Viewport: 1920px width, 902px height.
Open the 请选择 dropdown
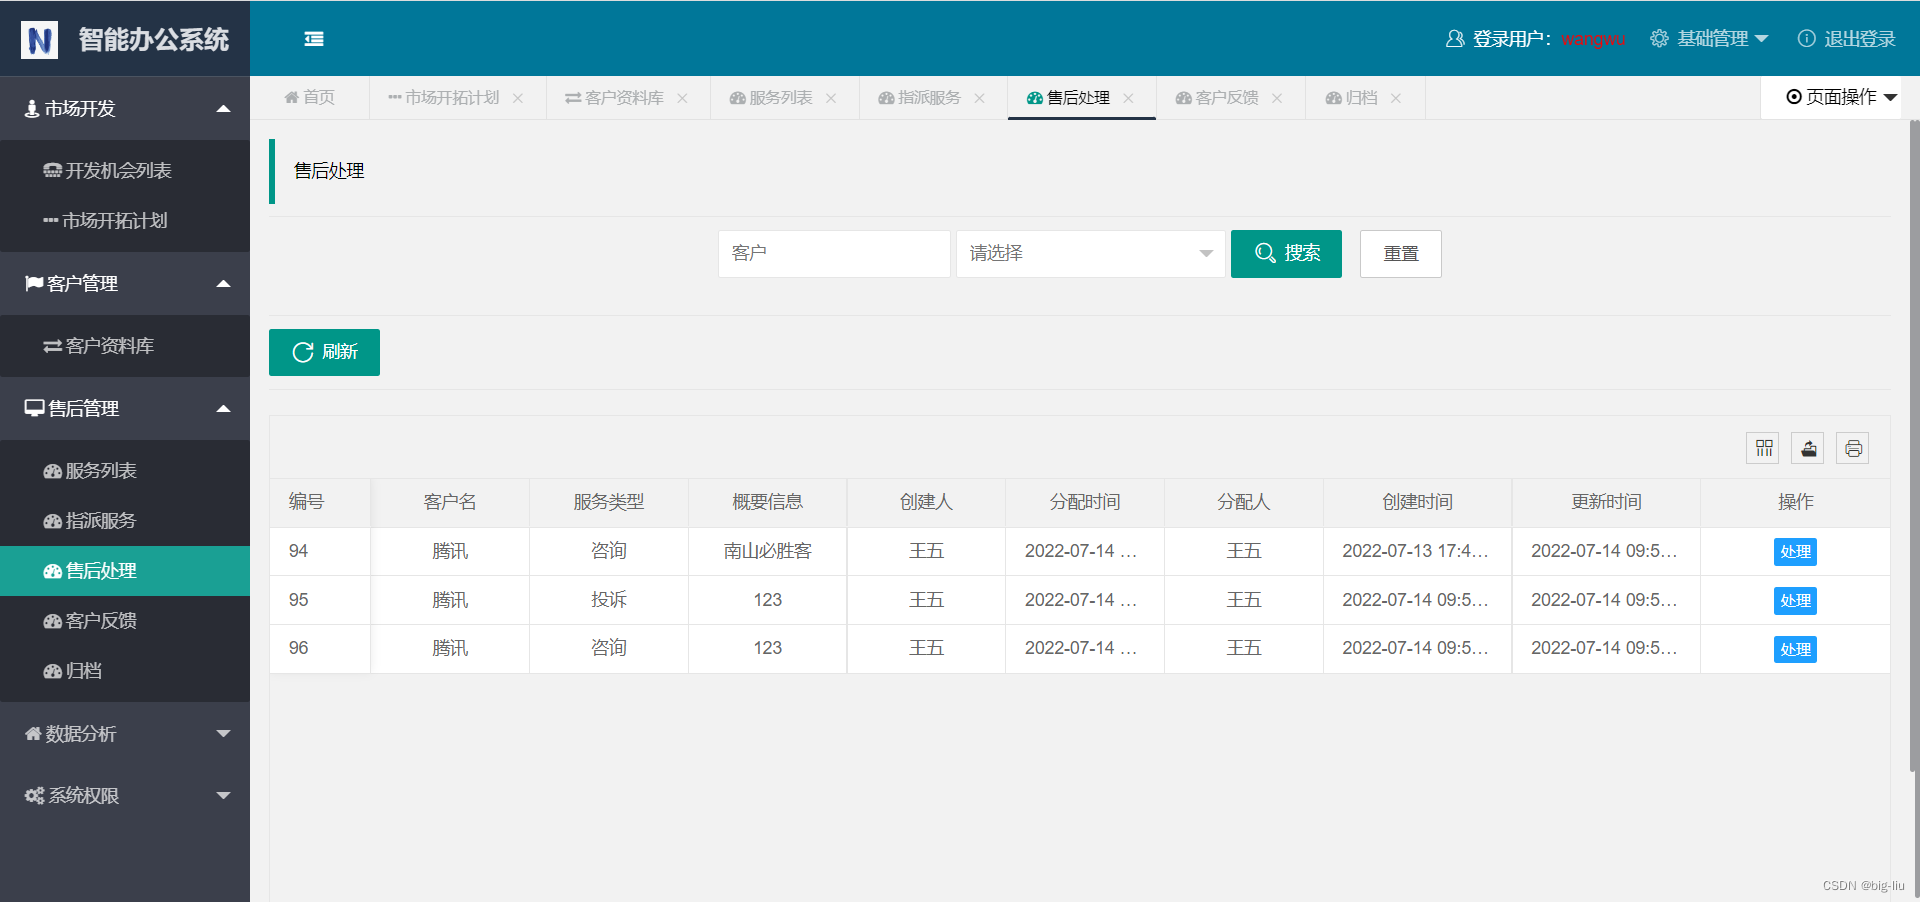1090,254
